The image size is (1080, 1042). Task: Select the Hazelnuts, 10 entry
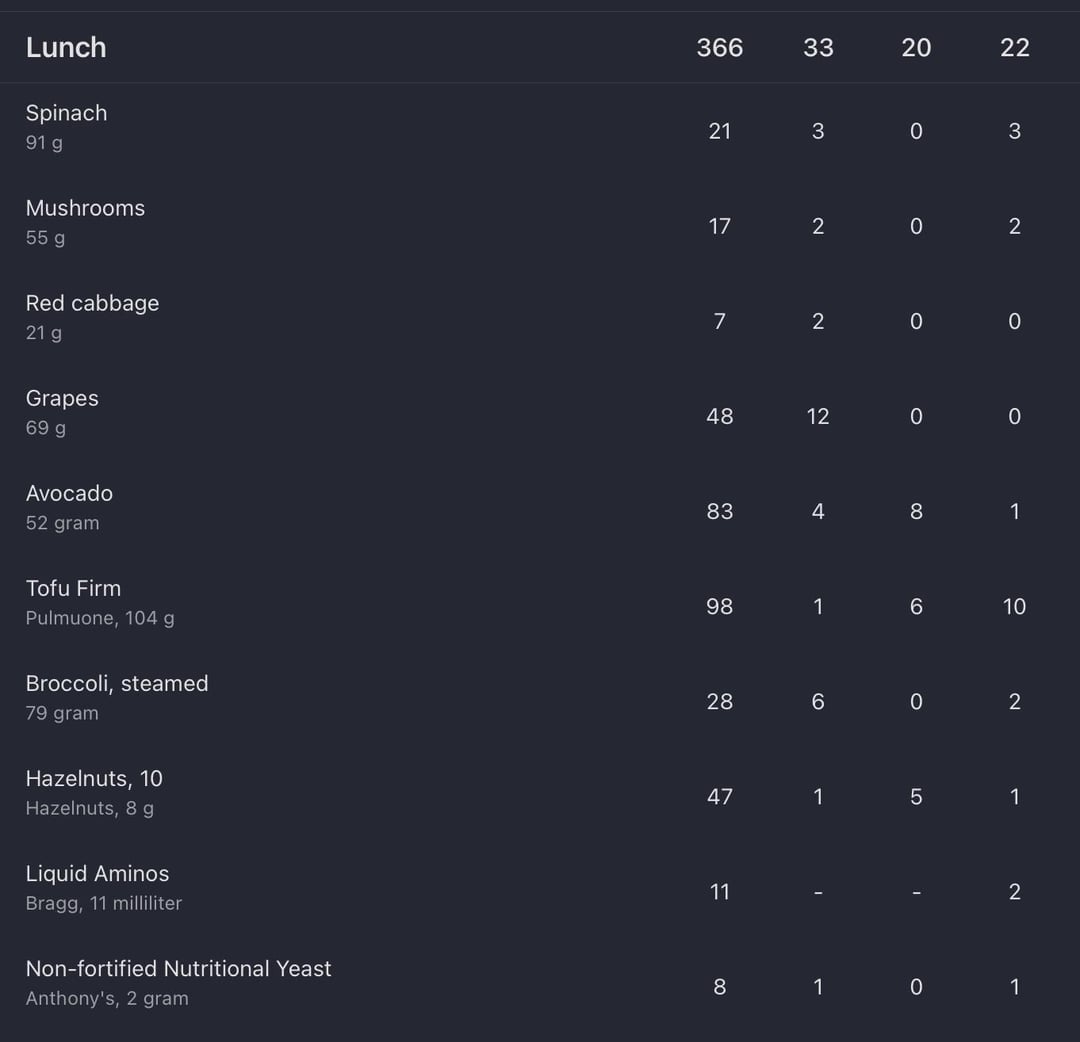click(x=94, y=778)
